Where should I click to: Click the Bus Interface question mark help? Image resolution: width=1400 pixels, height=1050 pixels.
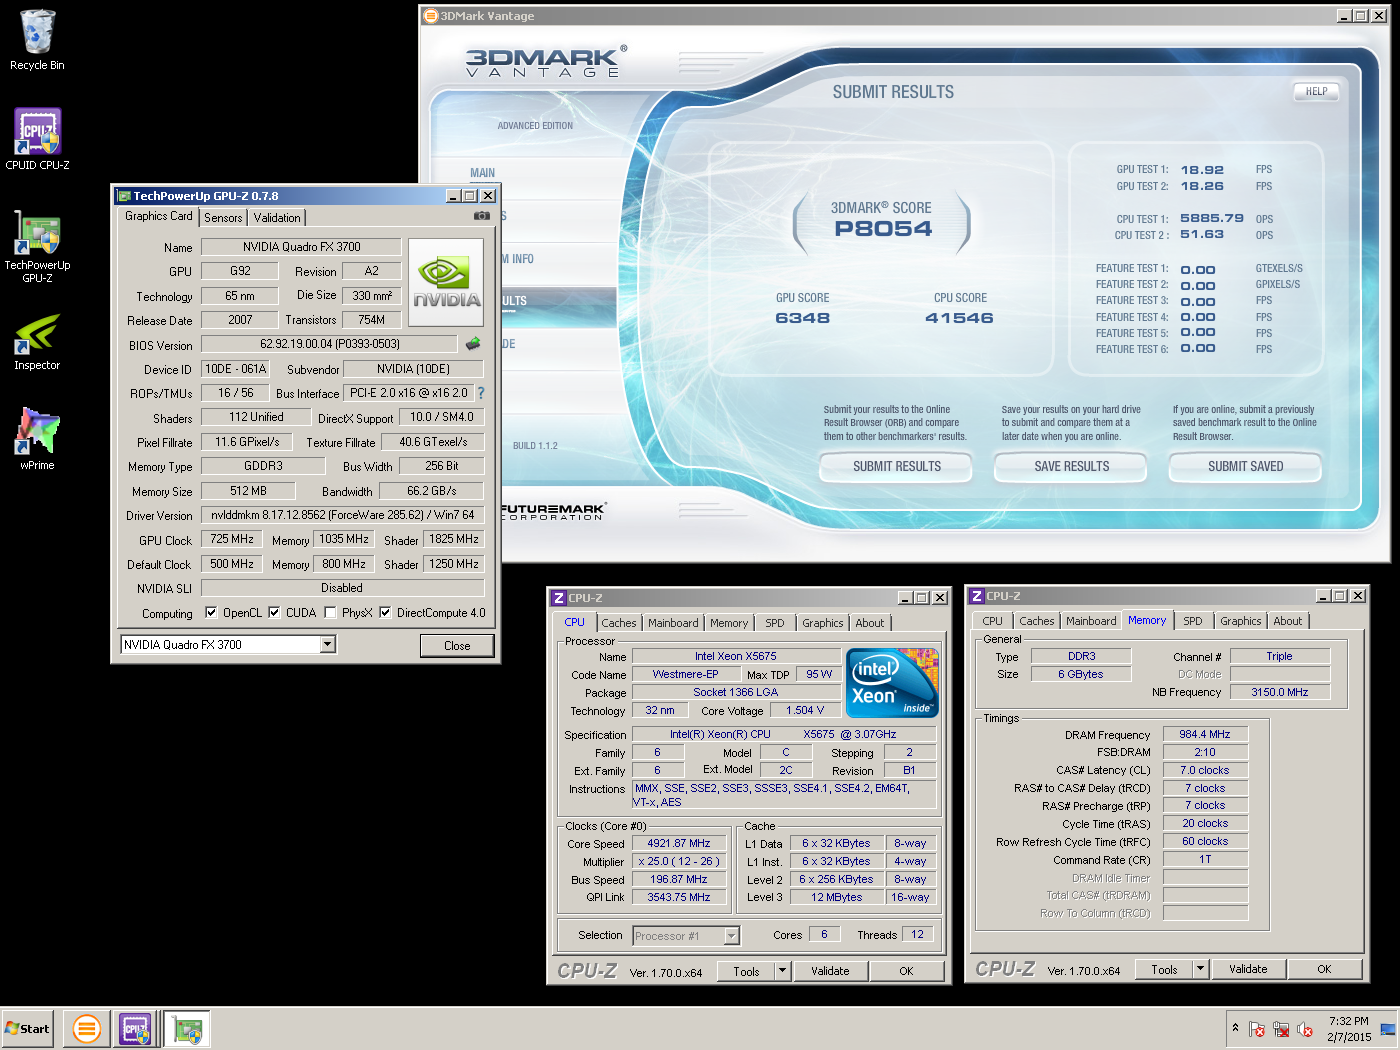pyautogui.click(x=481, y=393)
